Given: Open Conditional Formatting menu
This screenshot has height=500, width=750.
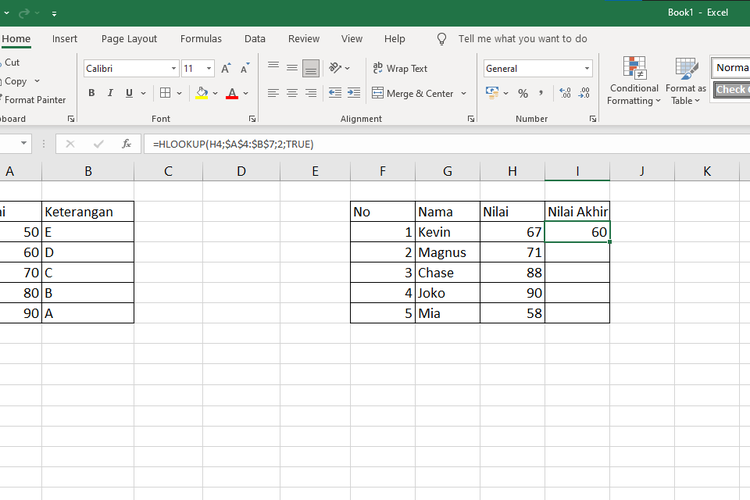Looking at the screenshot, I should 633,81.
